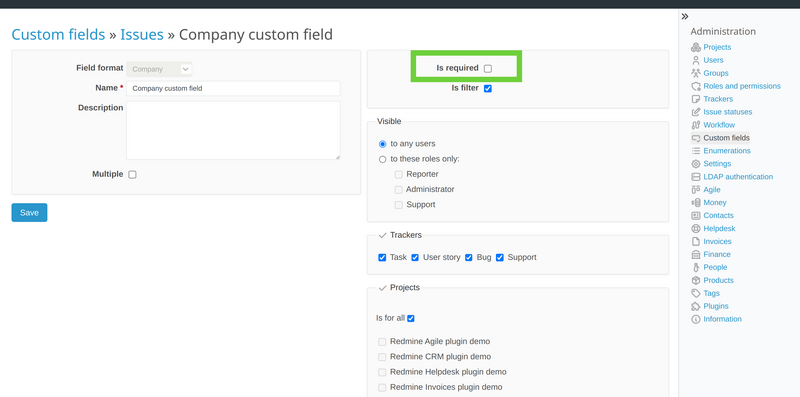Screen dimensions: 800x397
Task: Click the Agile board icon
Action: tap(695, 189)
